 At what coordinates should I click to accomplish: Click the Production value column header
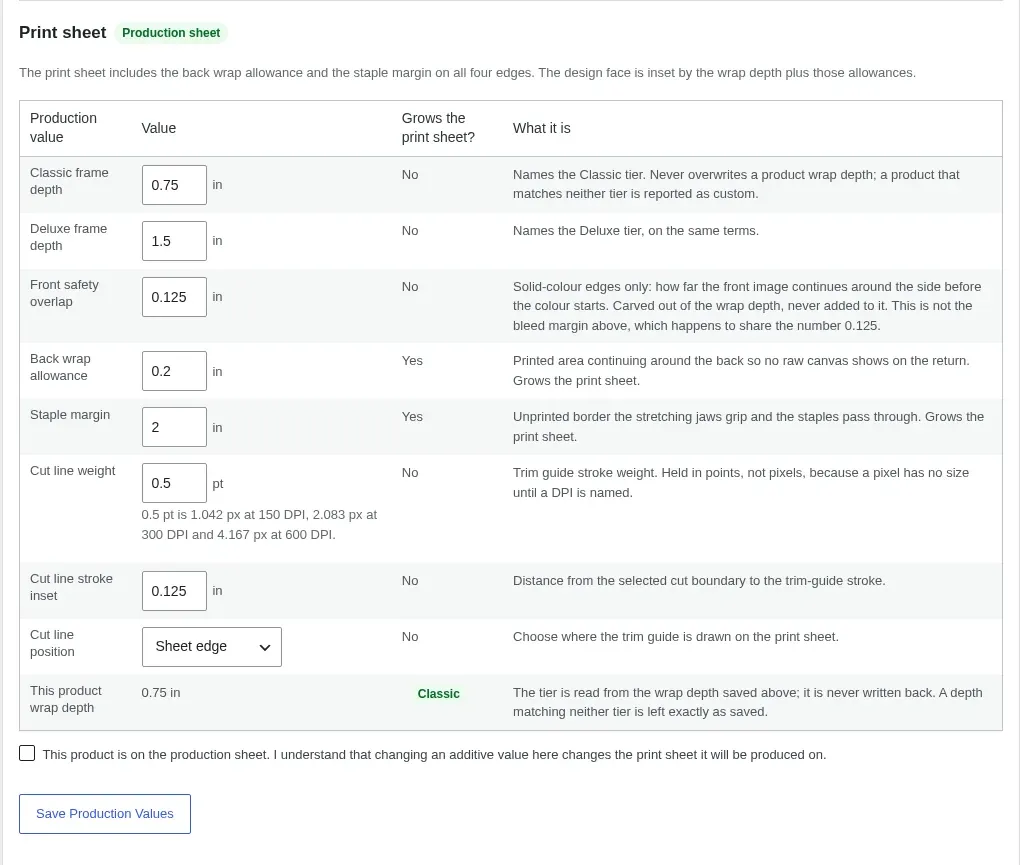pos(63,127)
